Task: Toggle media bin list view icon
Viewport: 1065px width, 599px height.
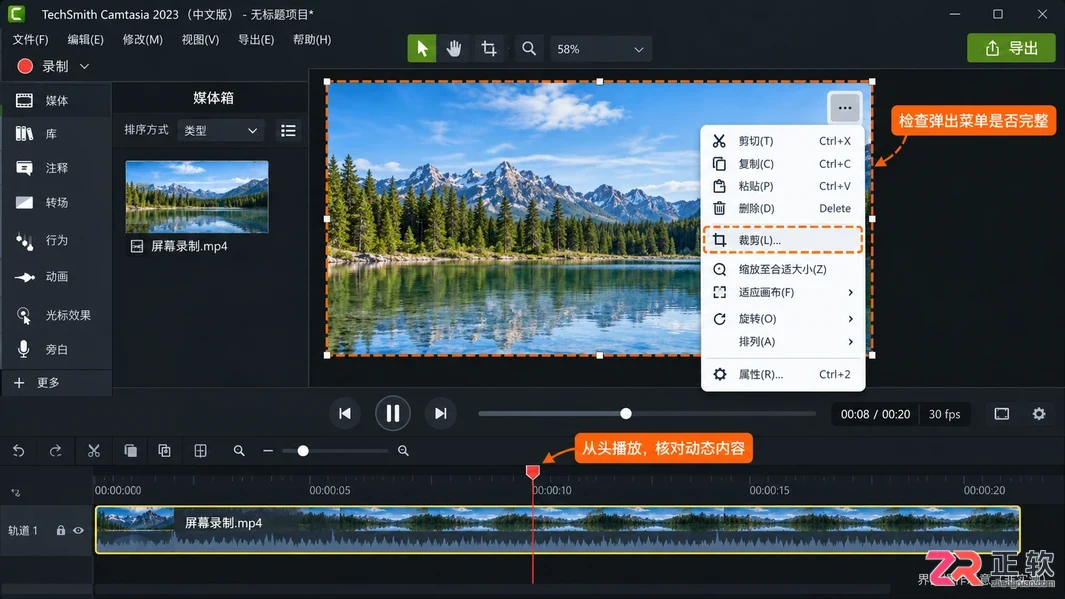Action: tap(288, 130)
